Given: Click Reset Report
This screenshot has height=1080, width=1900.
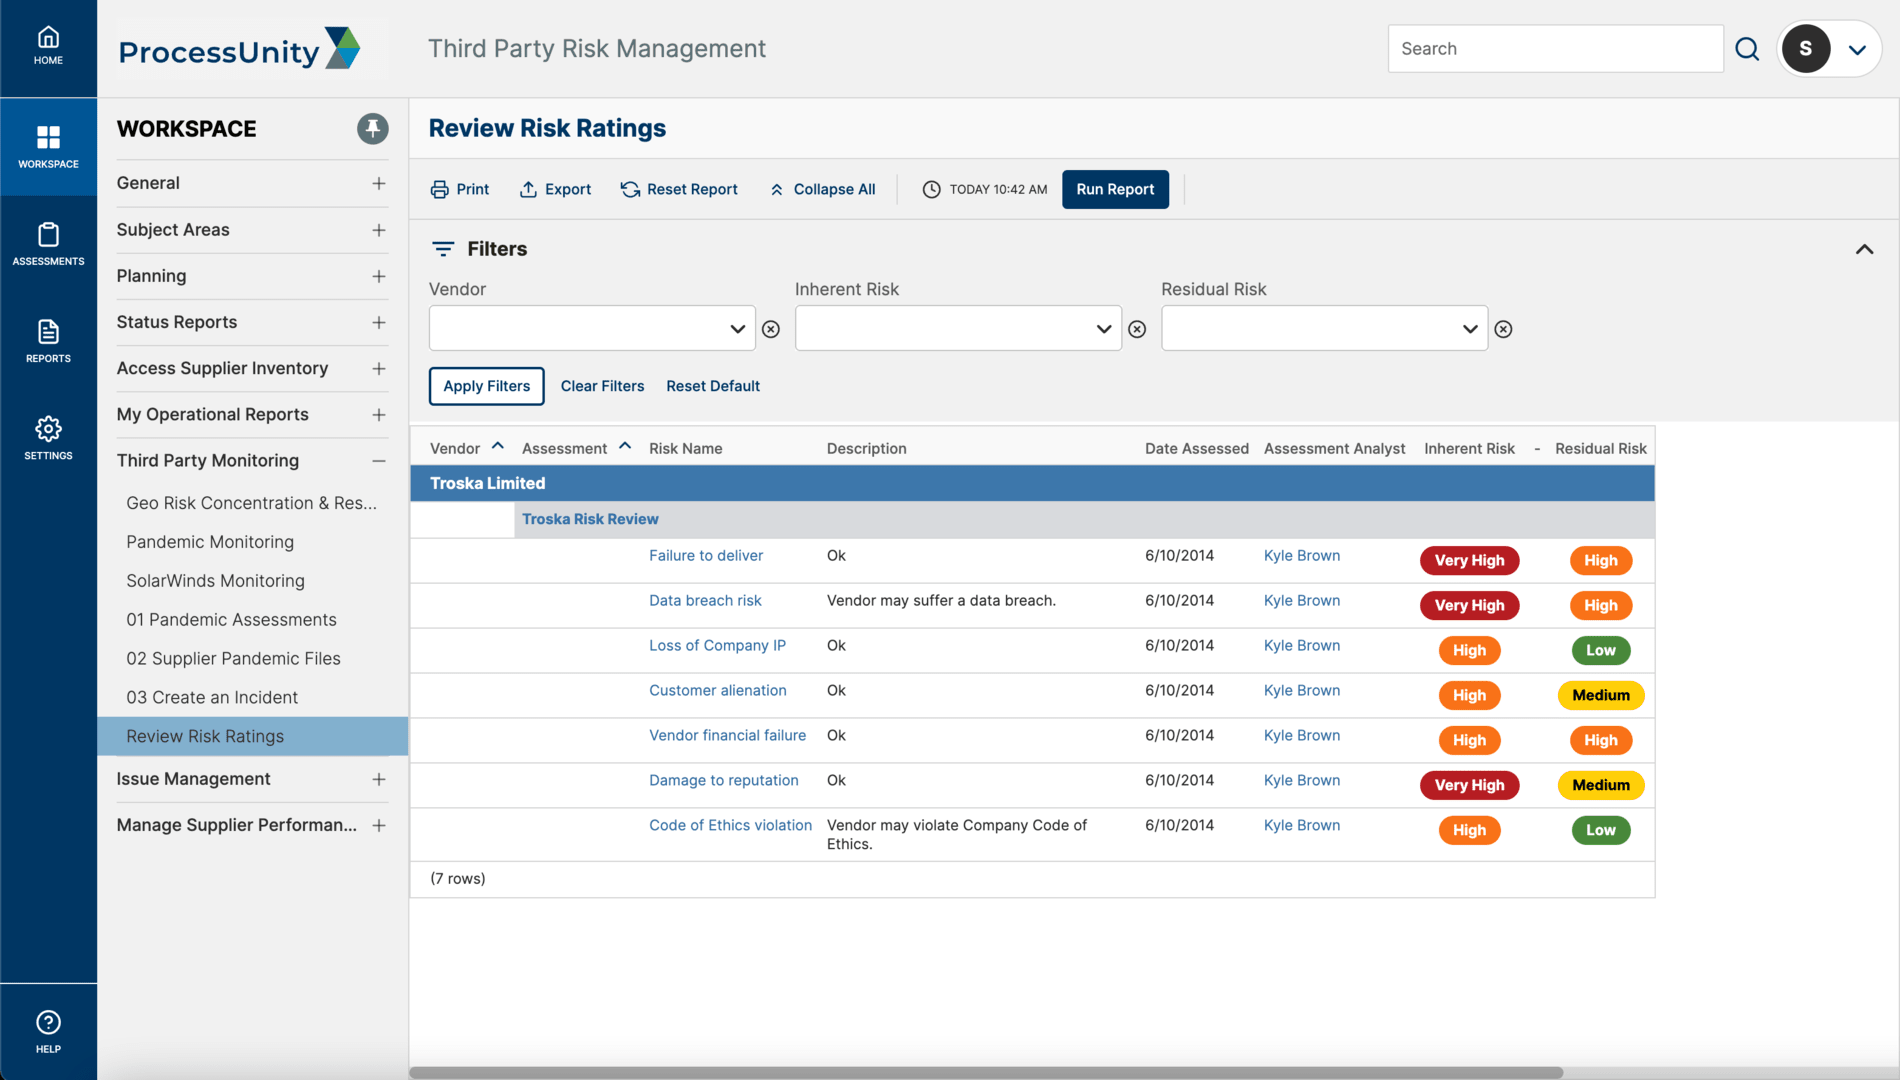Looking at the screenshot, I should click(679, 189).
